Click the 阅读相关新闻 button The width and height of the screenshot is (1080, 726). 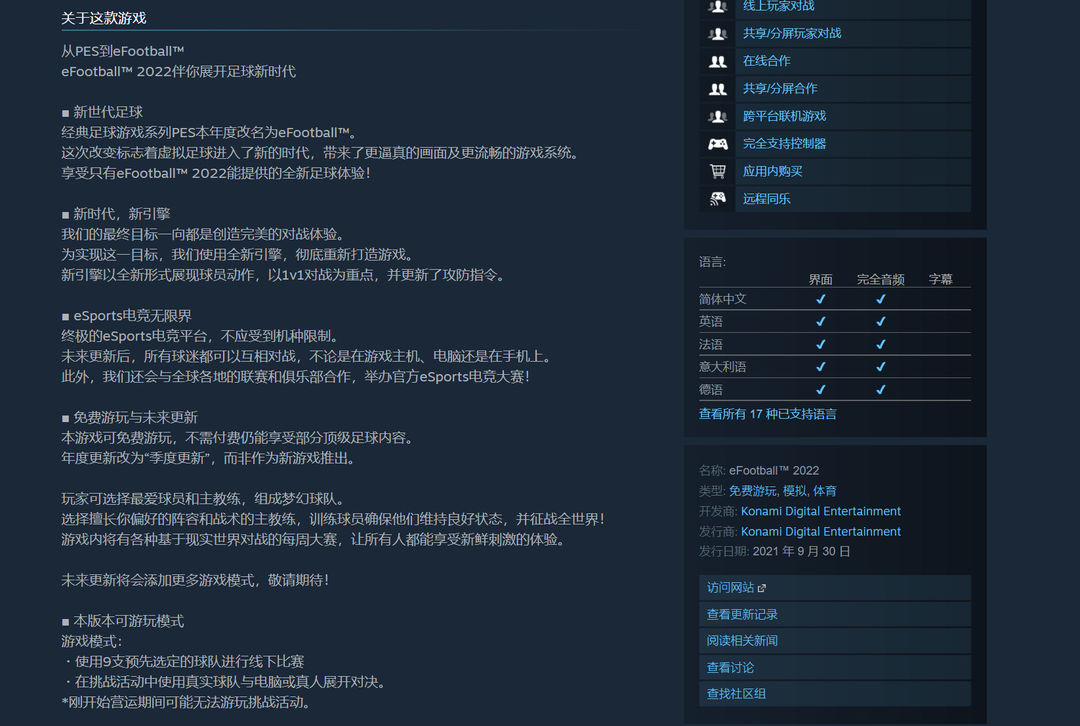tap(835, 641)
